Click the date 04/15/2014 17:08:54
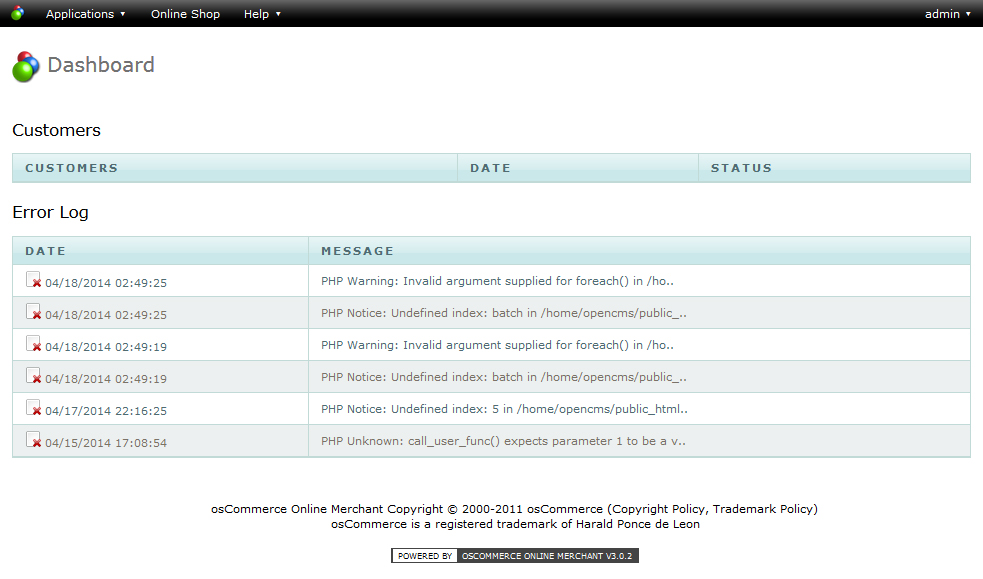 click(x=106, y=442)
